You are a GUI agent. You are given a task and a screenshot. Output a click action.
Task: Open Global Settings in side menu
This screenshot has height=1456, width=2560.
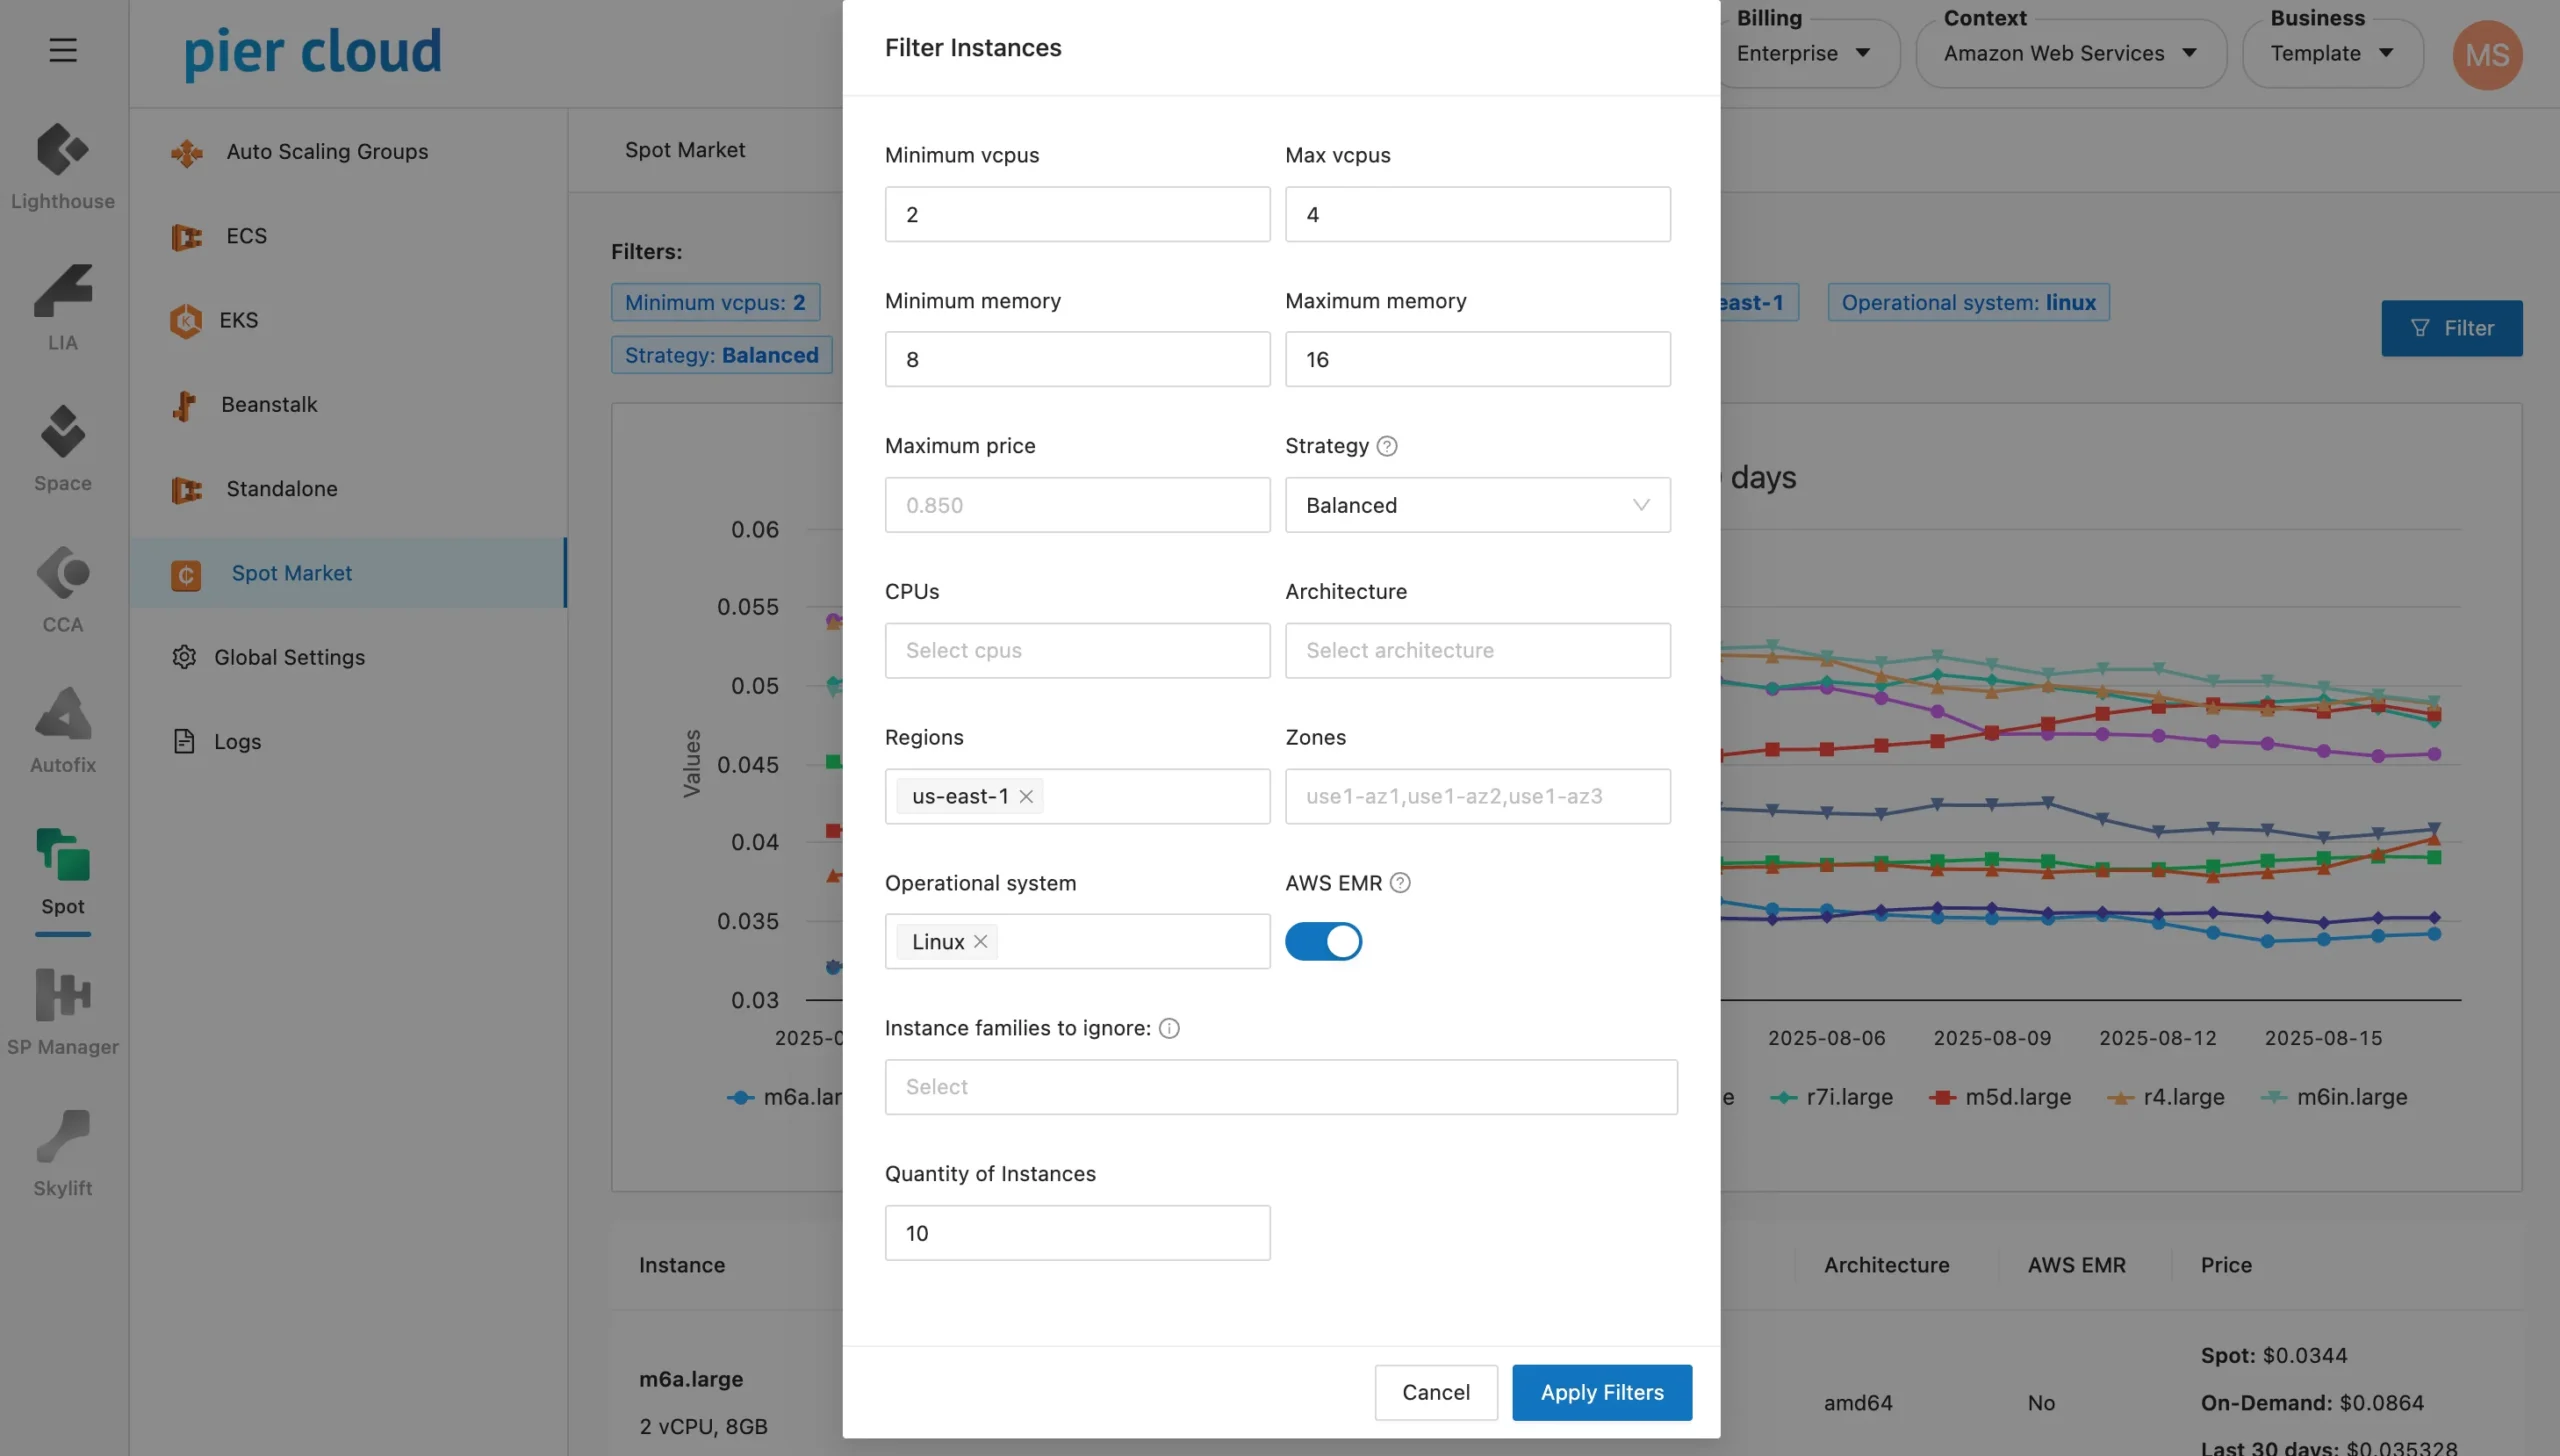pyautogui.click(x=289, y=657)
